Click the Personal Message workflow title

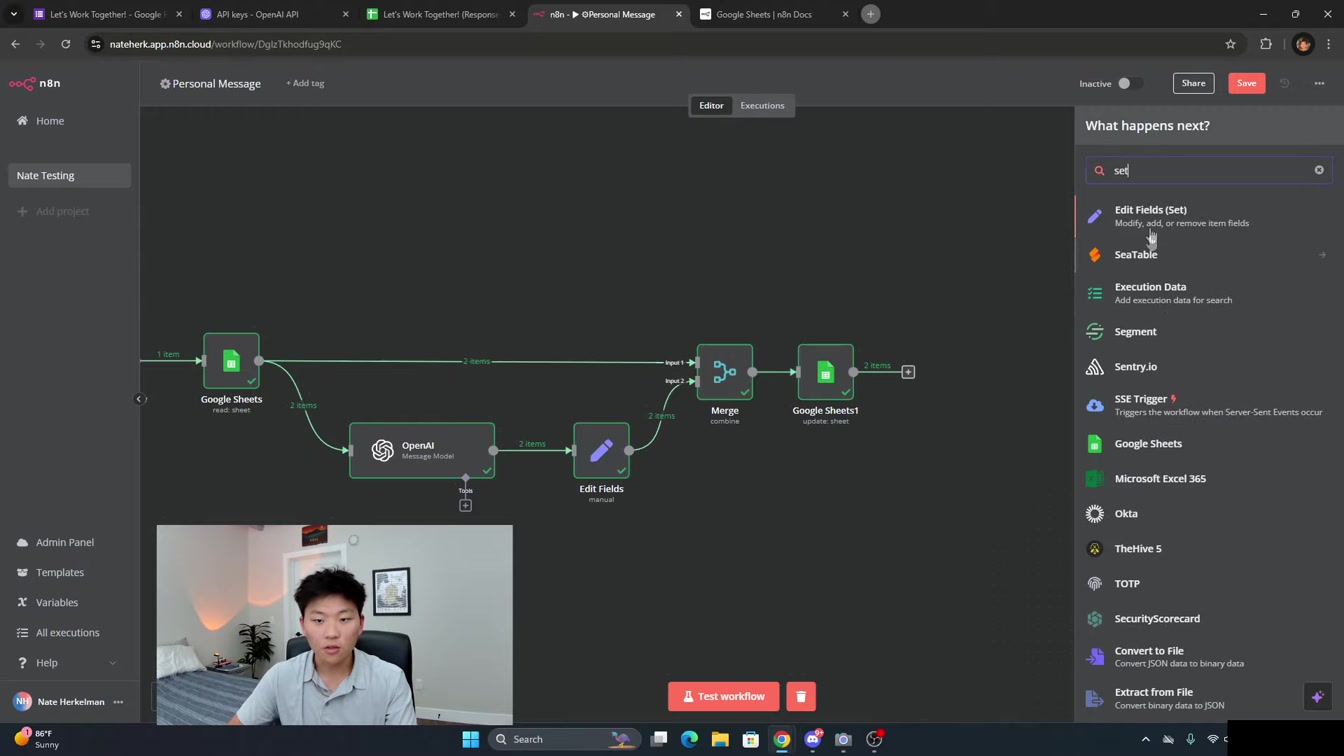pyautogui.click(x=216, y=84)
